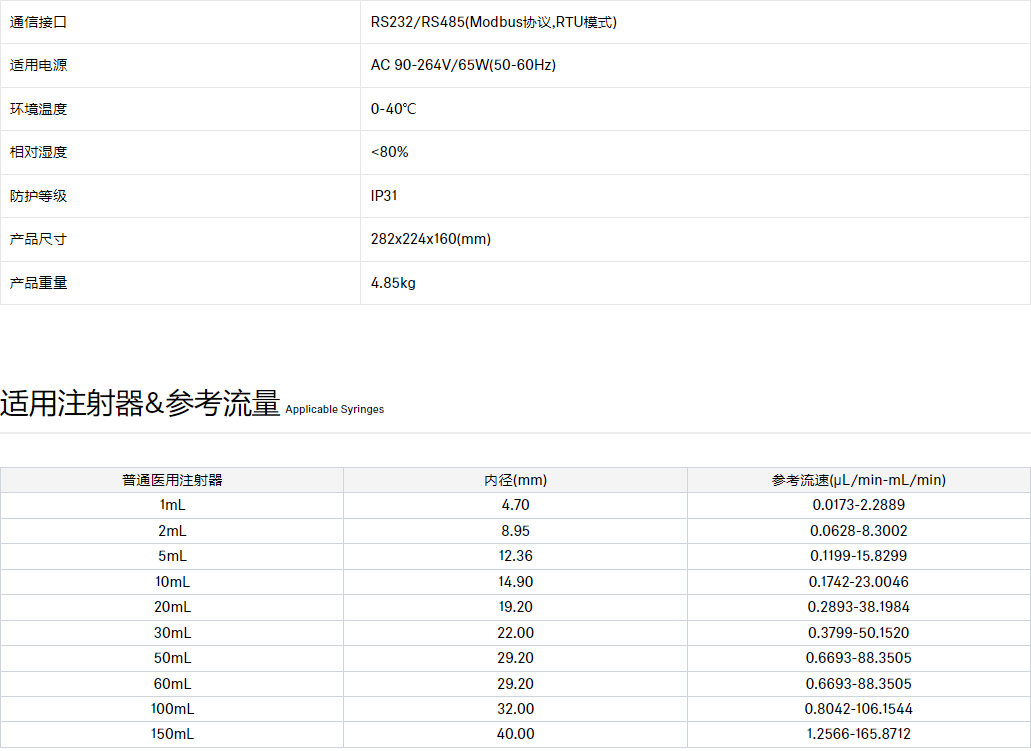
Task: Click the 100mL syringe row cell
Action: 172,709
